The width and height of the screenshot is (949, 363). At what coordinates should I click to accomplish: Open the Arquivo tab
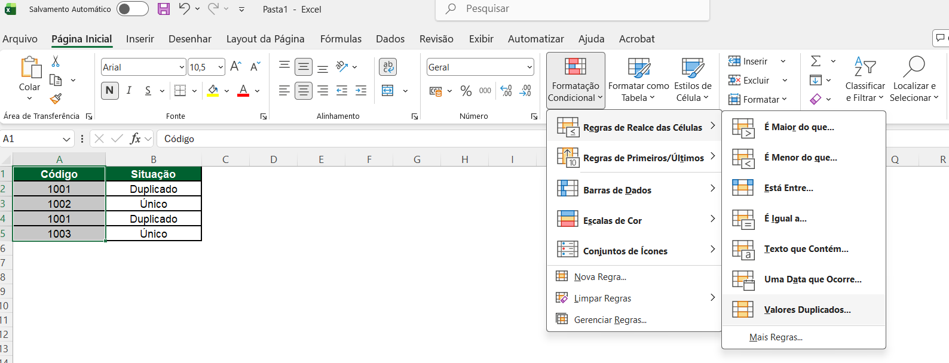20,39
